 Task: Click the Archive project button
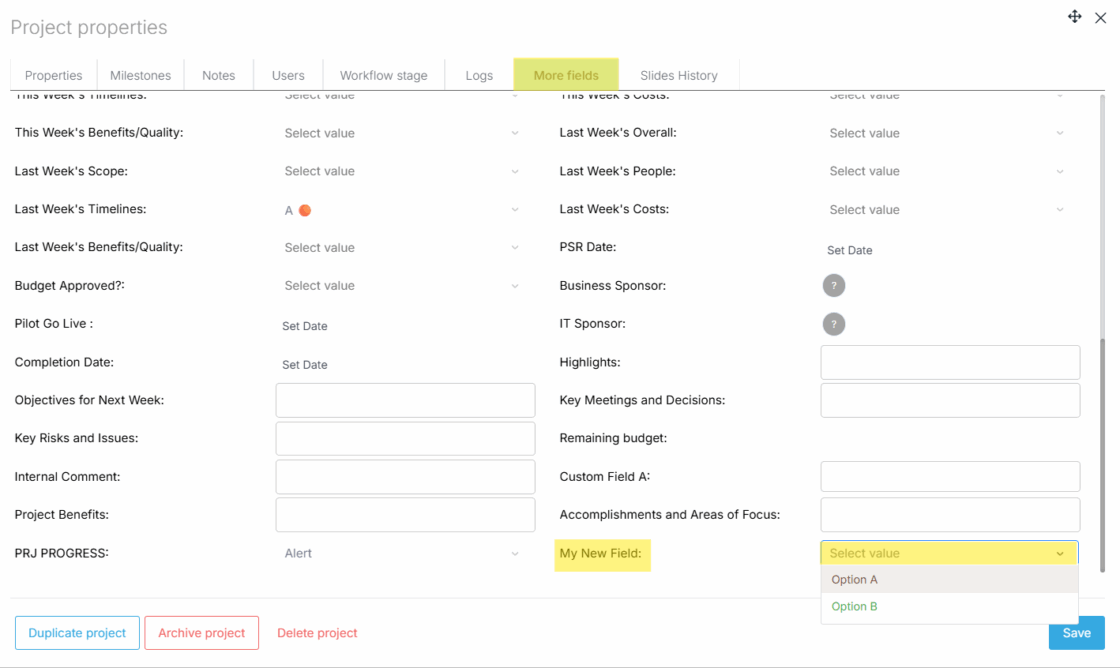202,633
